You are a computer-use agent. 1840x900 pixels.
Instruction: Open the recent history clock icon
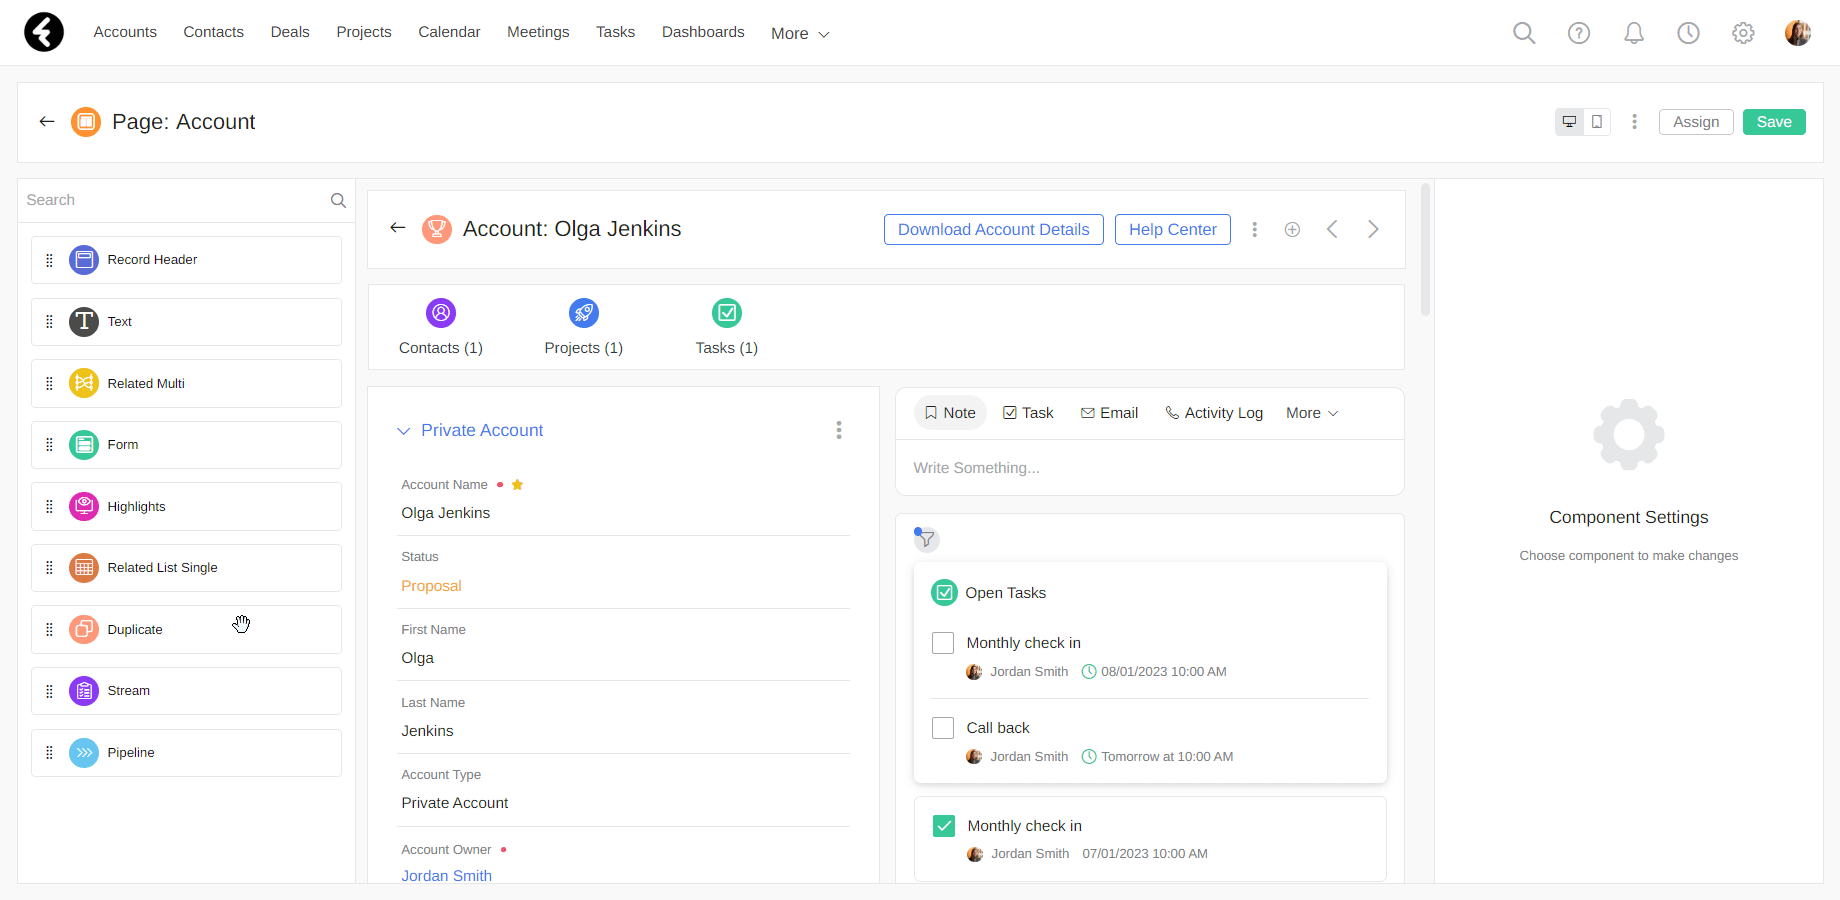click(x=1689, y=33)
